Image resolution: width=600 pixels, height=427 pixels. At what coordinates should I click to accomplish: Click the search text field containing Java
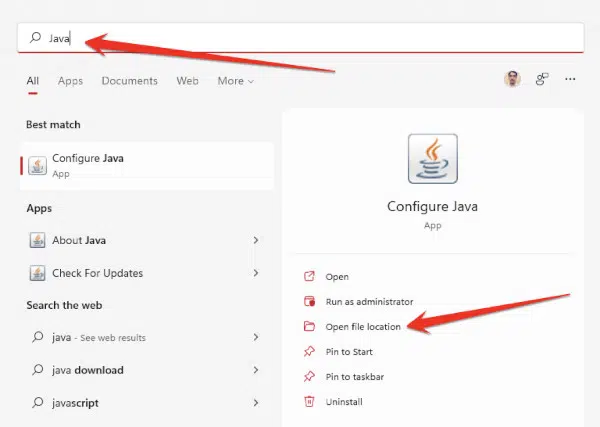(x=301, y=38)
